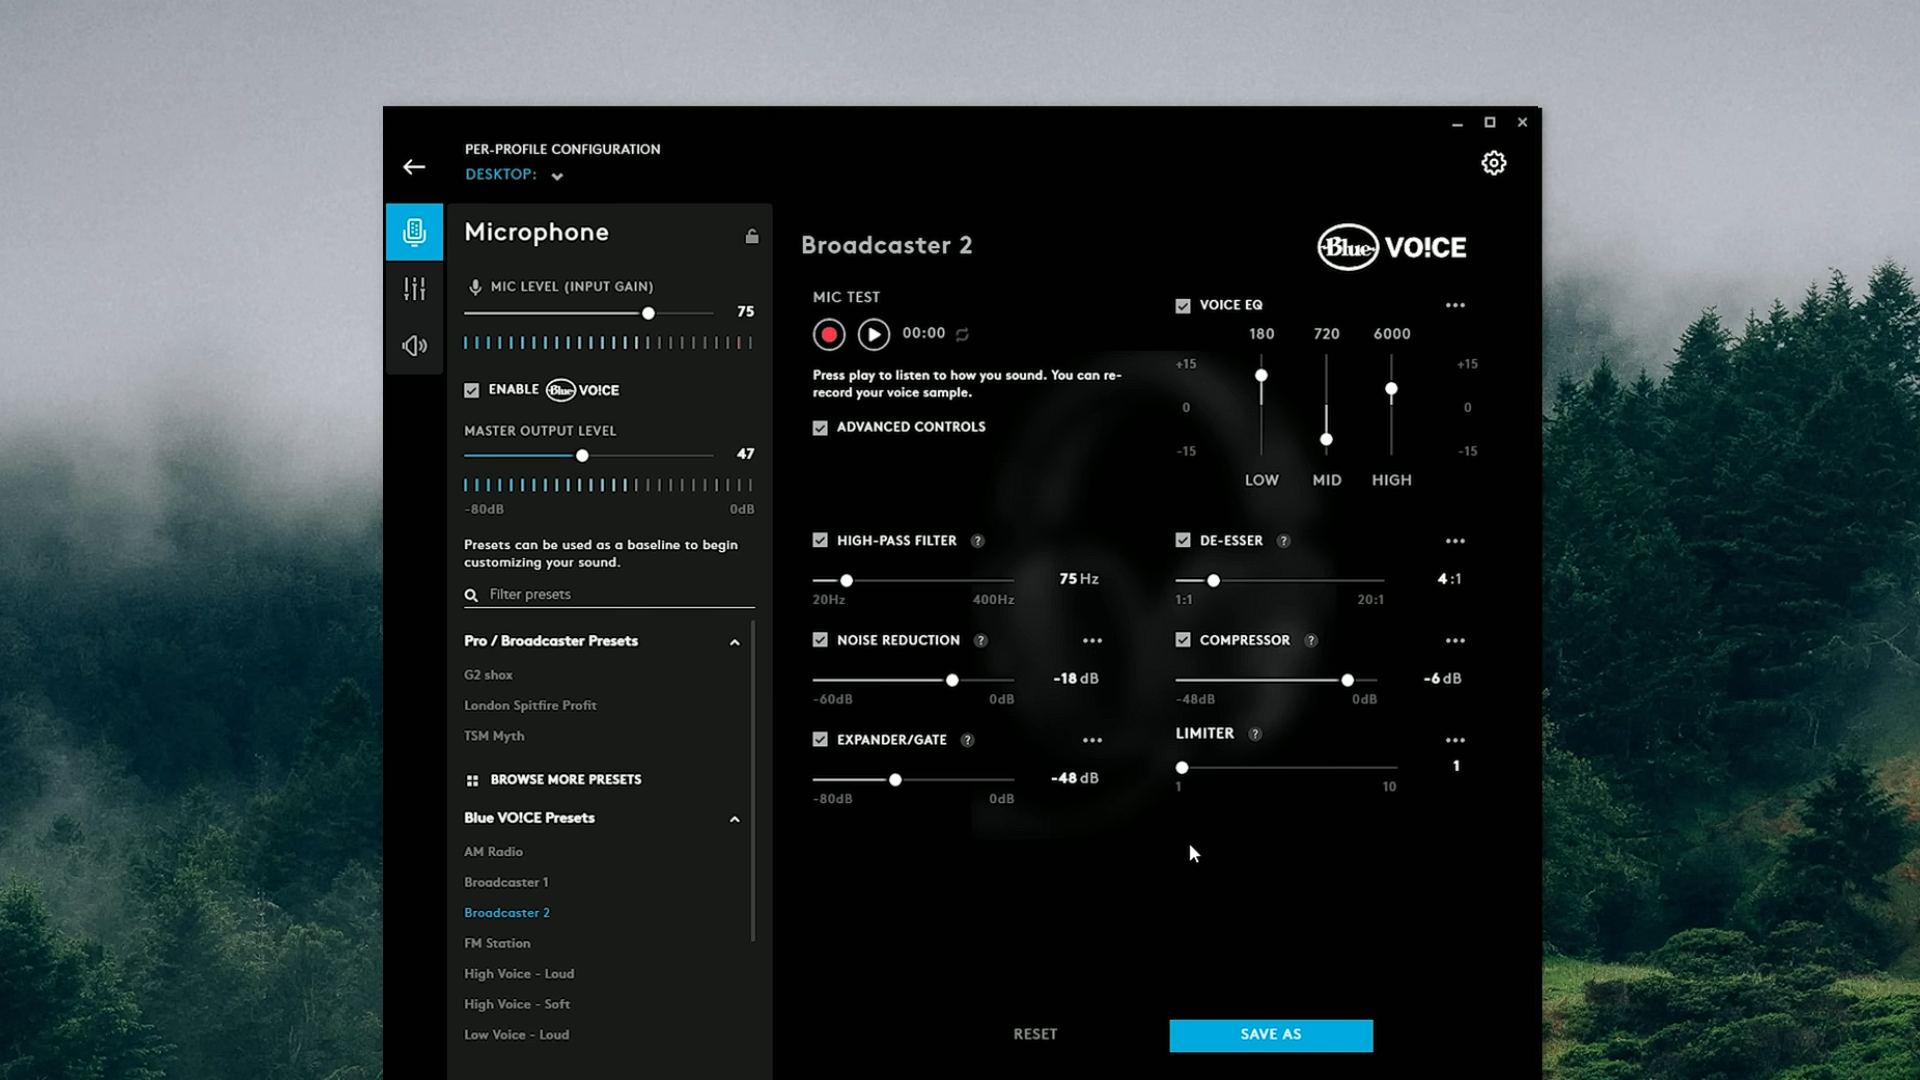Click High-Pass Filter help question mark
This screenshot has height=1080, width=1920.
pos(977,541)
